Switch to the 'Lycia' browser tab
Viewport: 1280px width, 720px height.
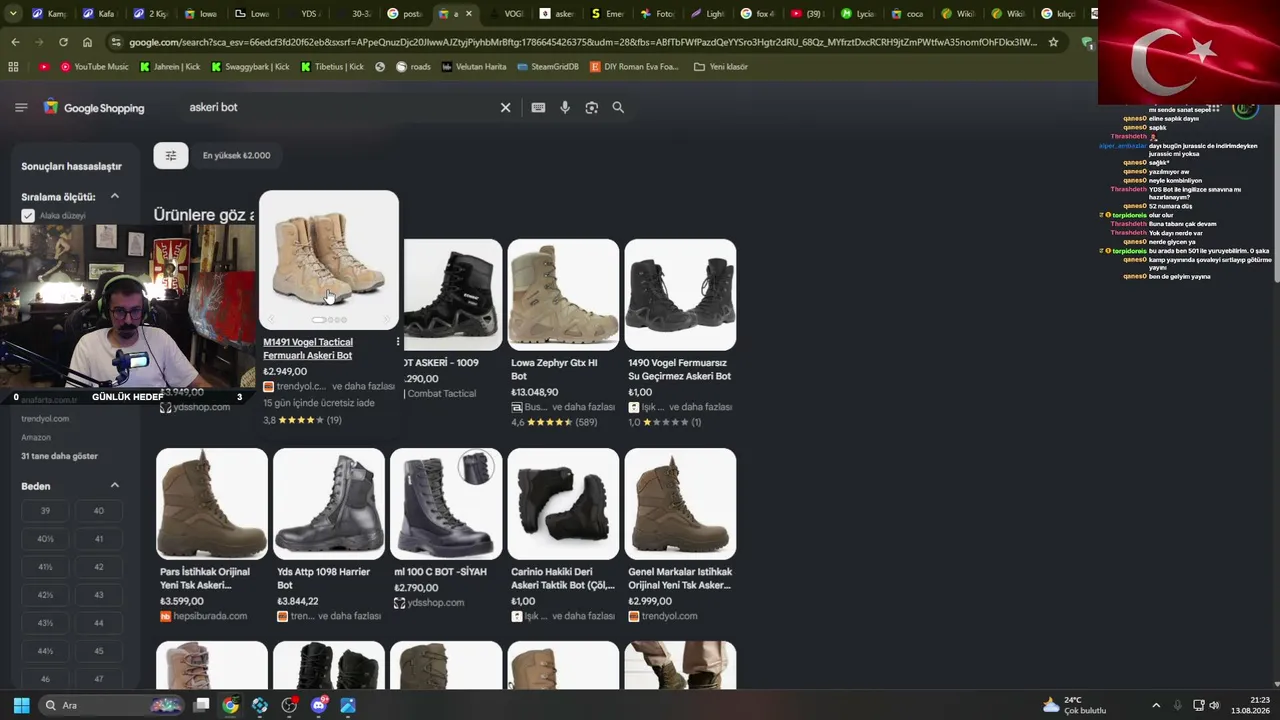pos(858,14)
